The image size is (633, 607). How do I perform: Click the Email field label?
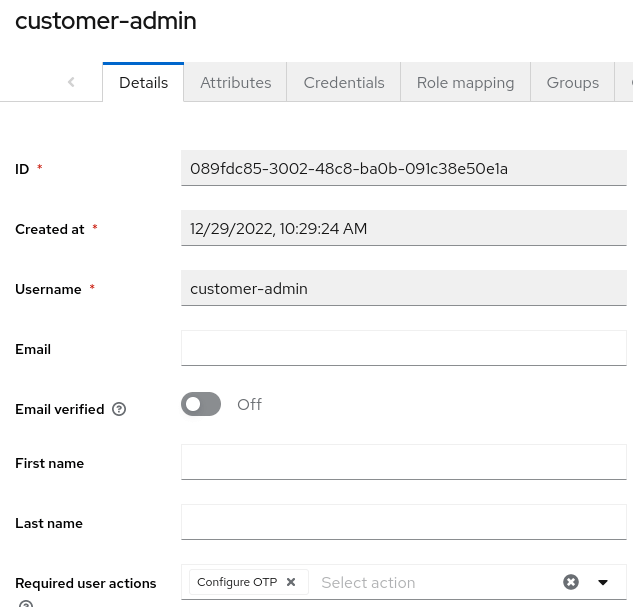coord(33,349)
